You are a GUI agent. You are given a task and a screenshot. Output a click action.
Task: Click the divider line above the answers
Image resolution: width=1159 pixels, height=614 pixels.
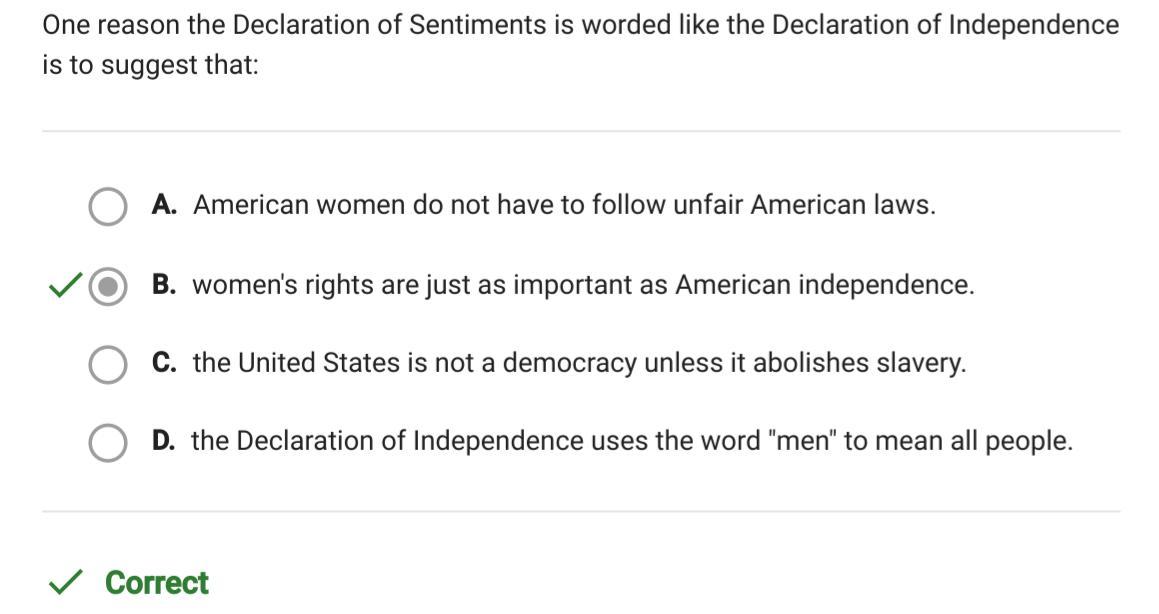point(580,131)
